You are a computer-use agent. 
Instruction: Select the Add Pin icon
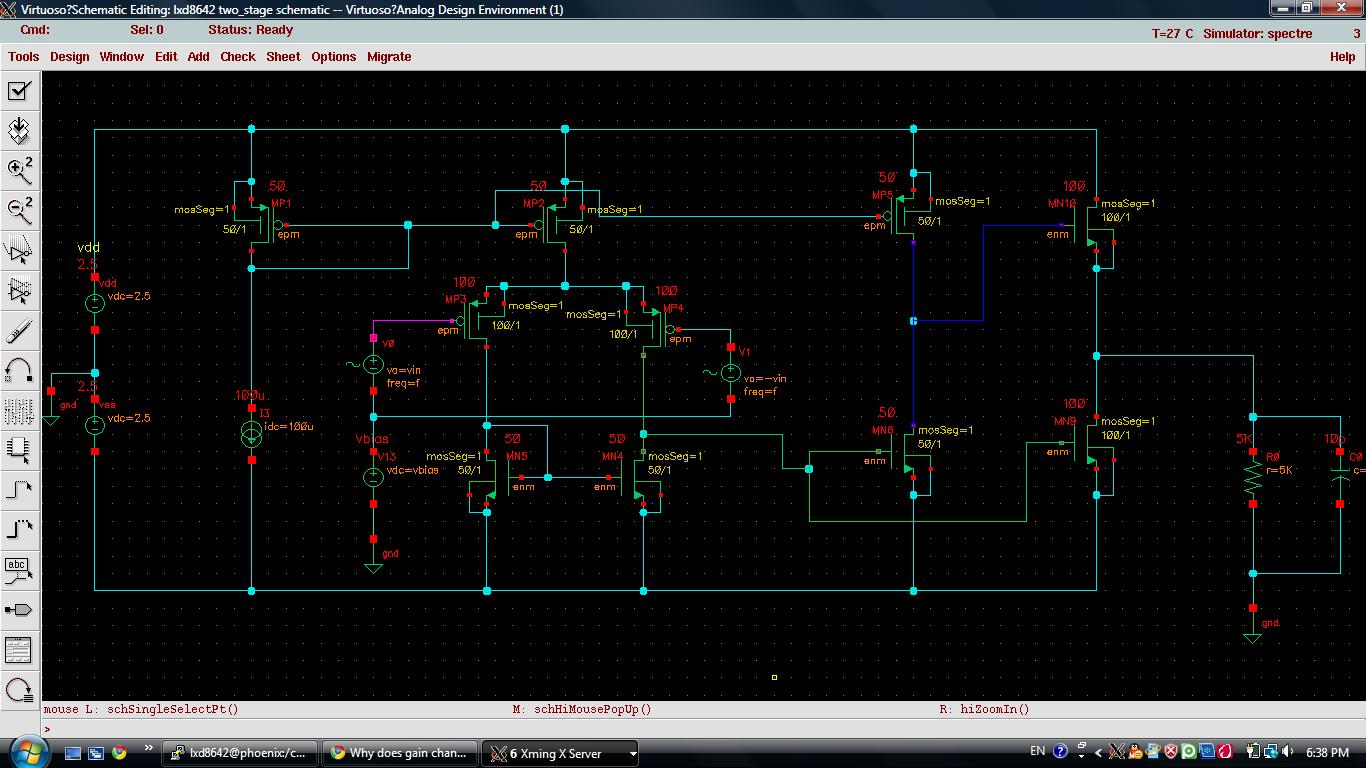(x=19, y=610)
